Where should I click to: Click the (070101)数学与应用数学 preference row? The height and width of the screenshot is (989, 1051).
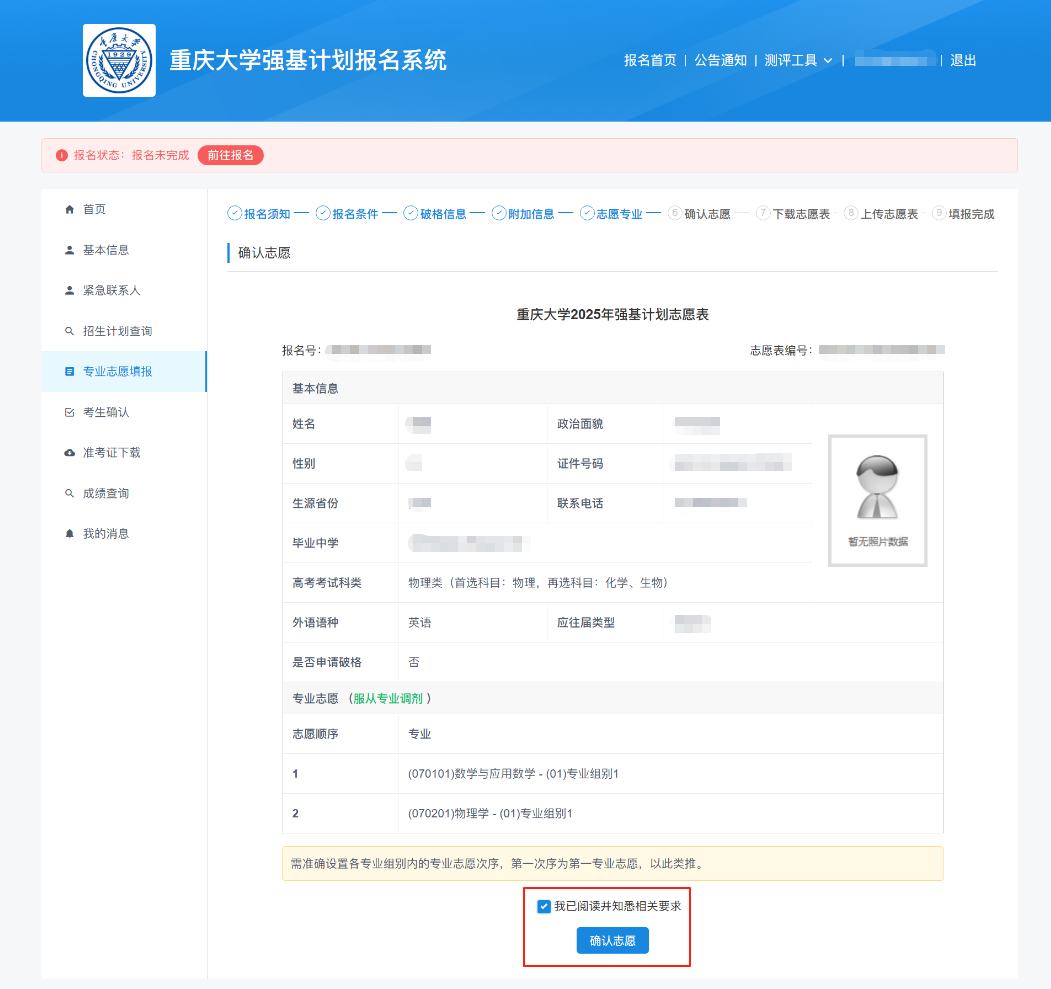[x=613, y=774]
